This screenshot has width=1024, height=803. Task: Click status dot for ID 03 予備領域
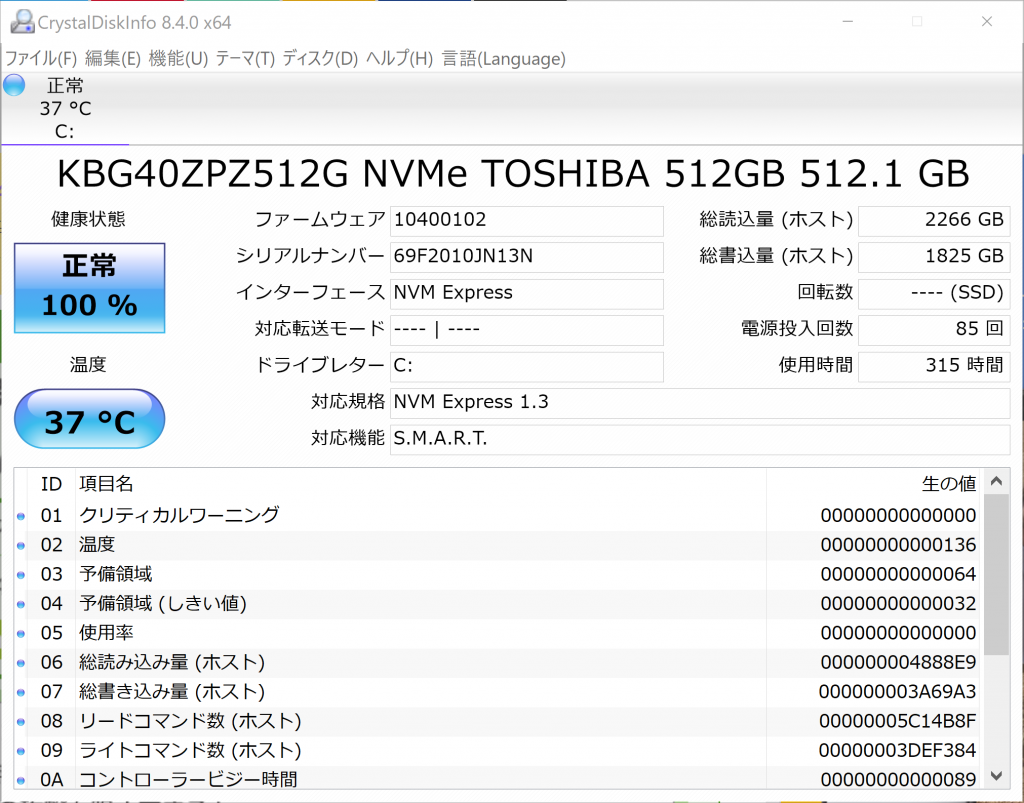(x=21, y=575)
